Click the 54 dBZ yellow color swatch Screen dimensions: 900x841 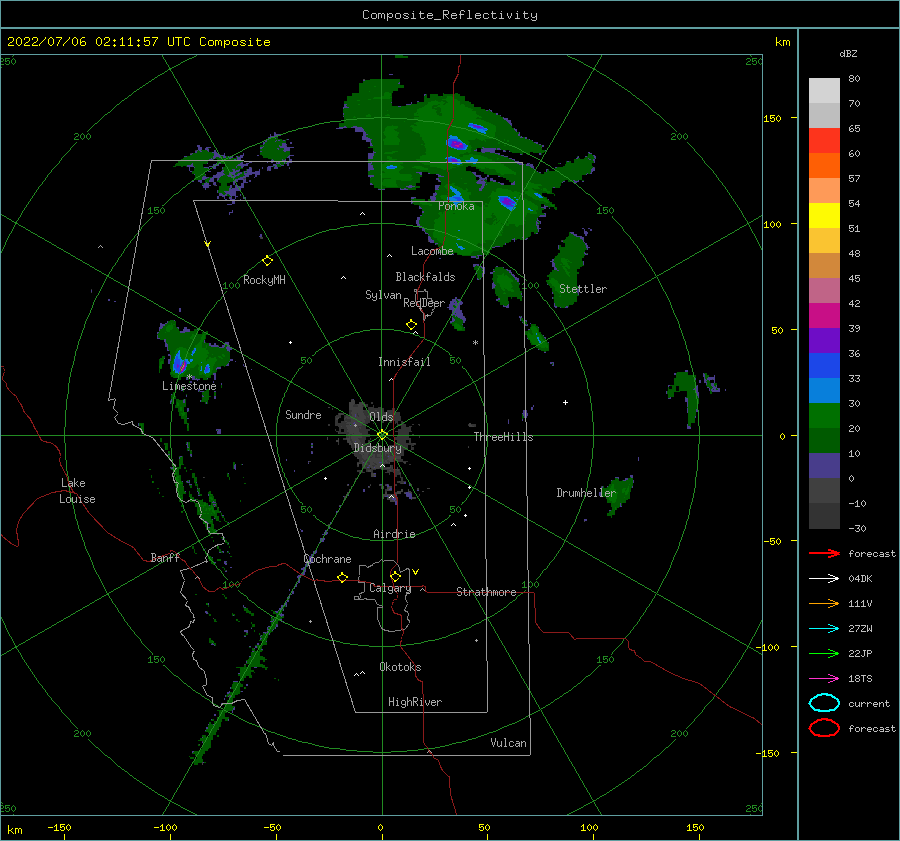click(824, 215)
